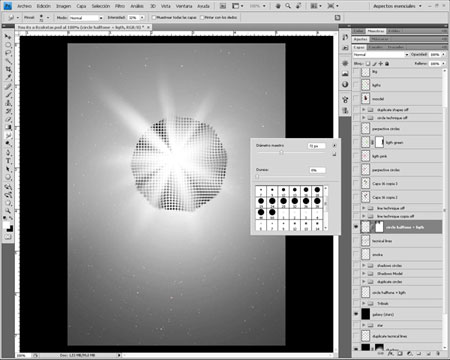Click the ligth green layer mask thumbnail

[379, 142]
